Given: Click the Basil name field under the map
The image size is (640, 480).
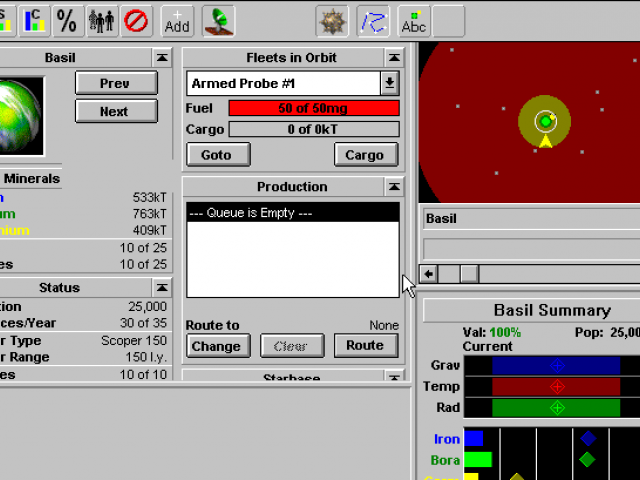Looking at the screenshot, I should [x=531, y=219].
